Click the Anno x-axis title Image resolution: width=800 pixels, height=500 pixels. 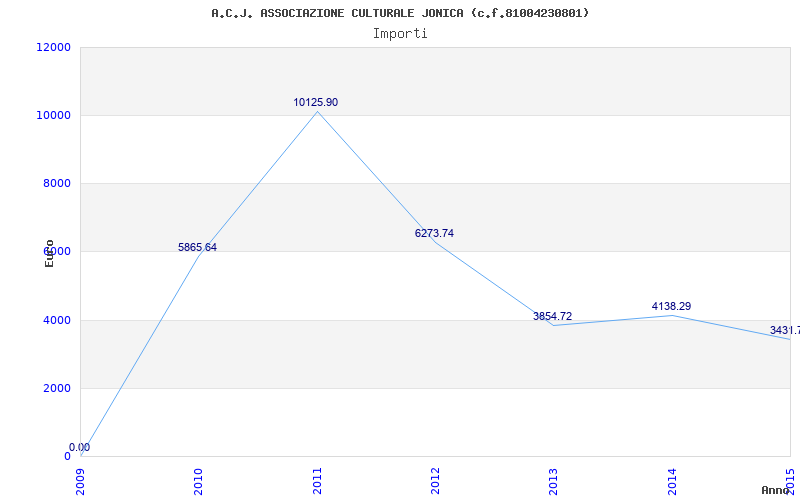coord(776,490)
